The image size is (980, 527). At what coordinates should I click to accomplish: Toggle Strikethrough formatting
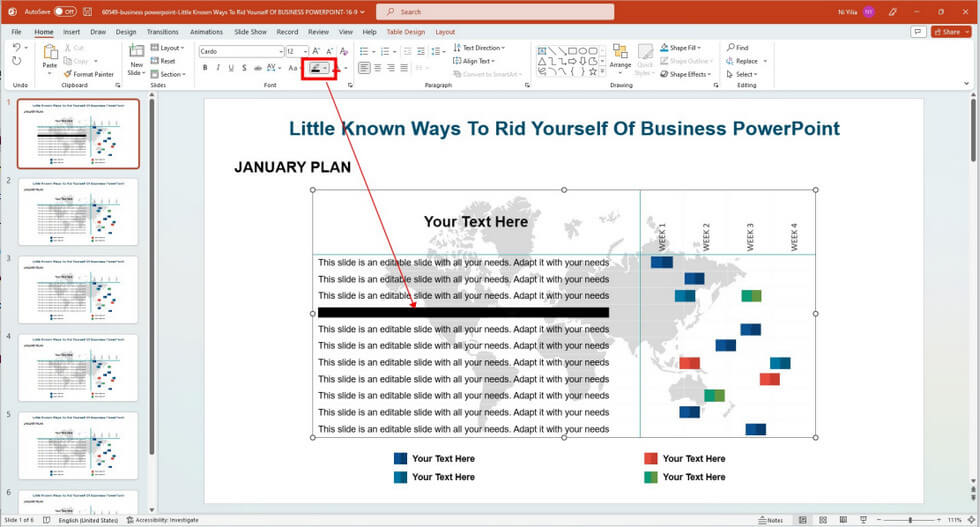(x=257, y=68)
